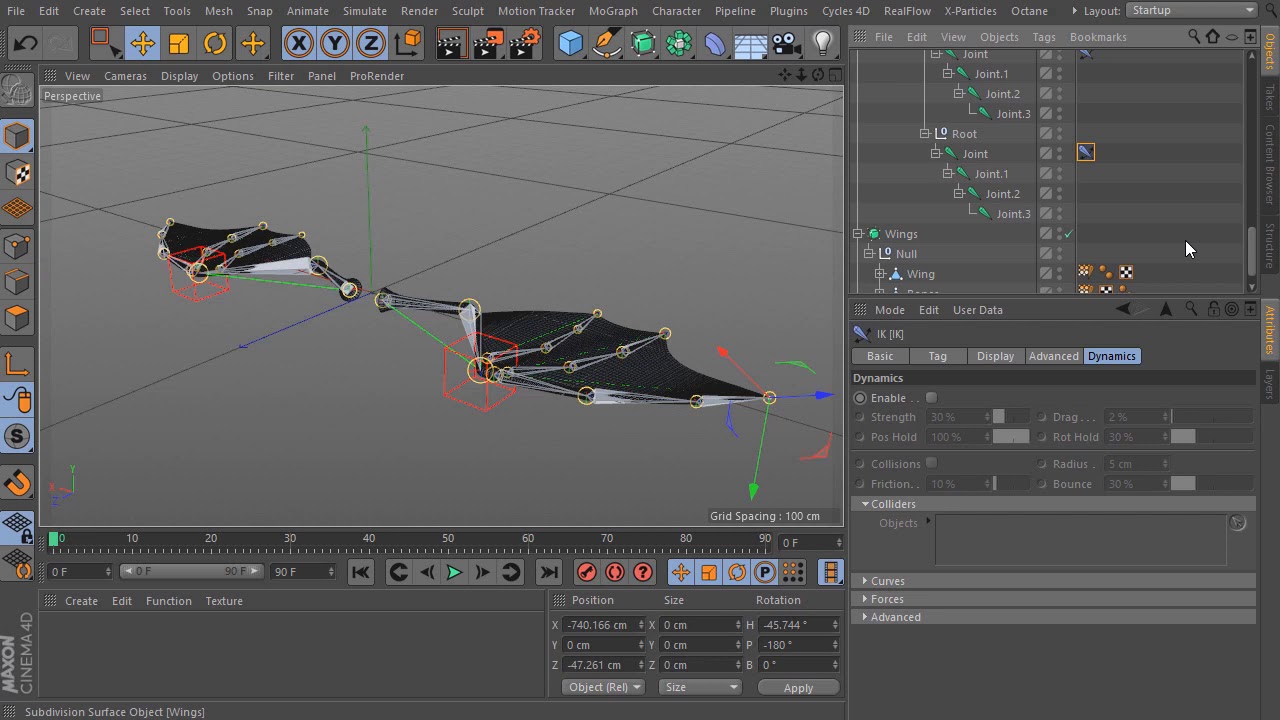1280x720 pixels.
Task: Select the IK tag on Root's Joint
Action: (1086, 152)
